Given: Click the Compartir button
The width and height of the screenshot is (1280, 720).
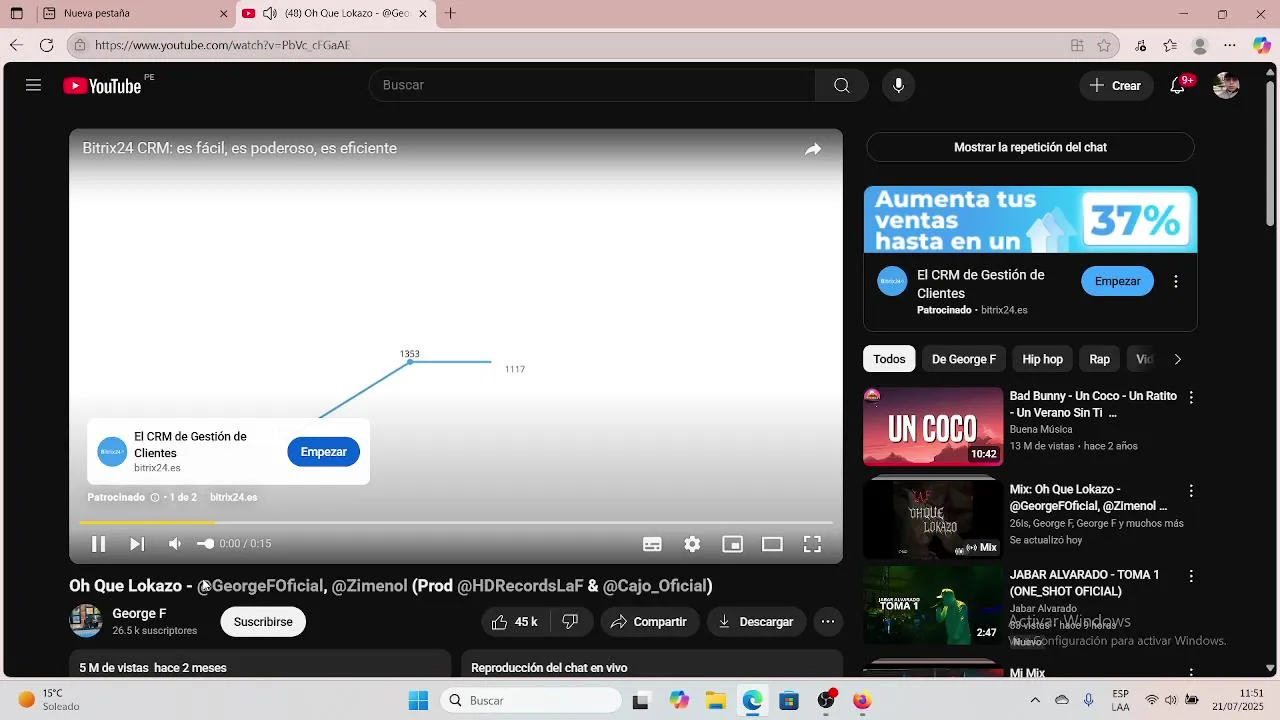Looking at the screenshot, I should coord(649,622).
